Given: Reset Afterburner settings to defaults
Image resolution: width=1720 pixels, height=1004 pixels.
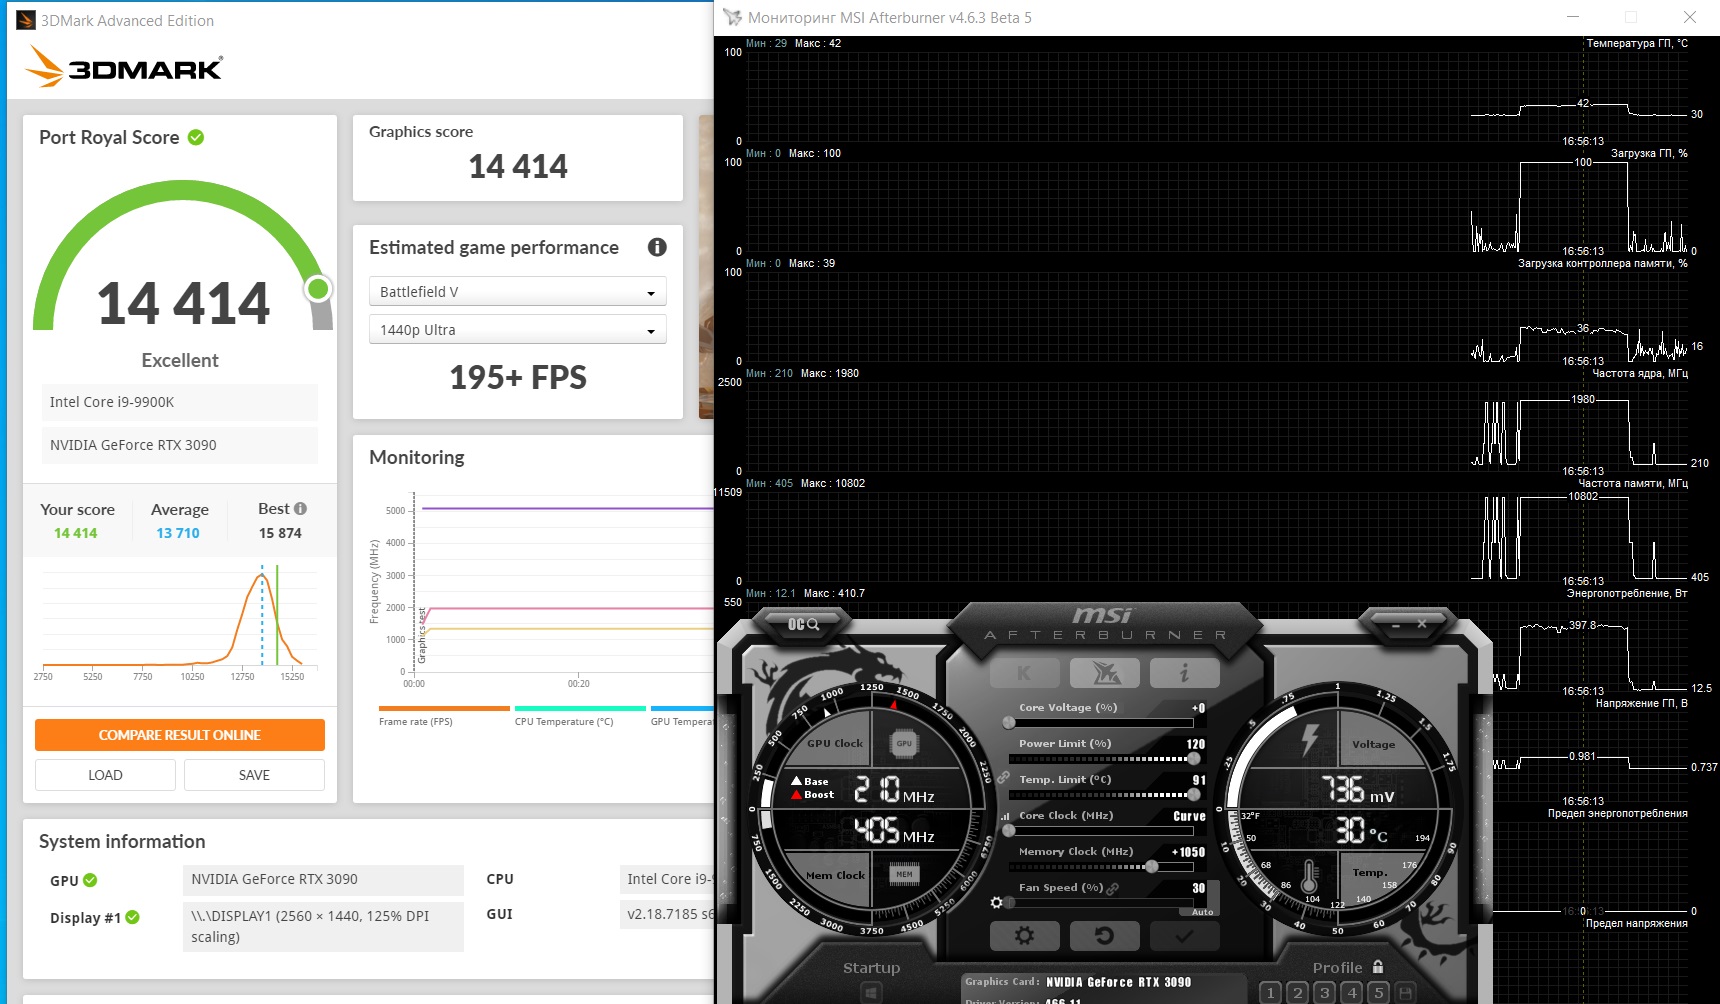Looking at the screenshot, I should click(x=1104, y=936).
